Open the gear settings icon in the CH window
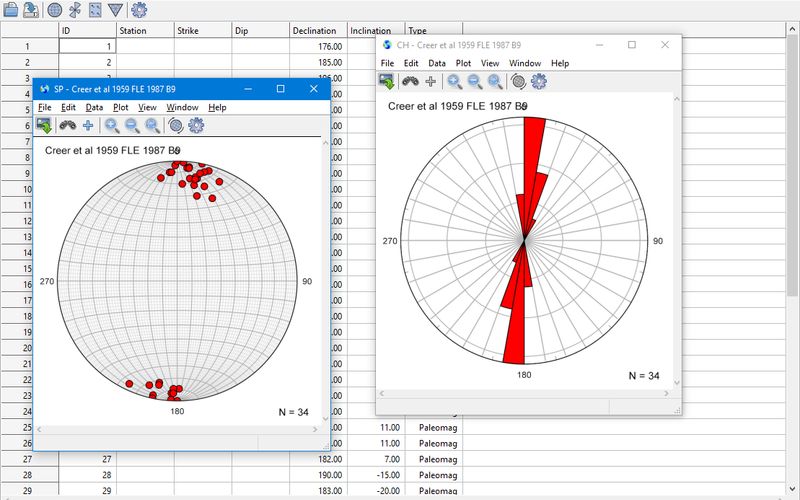The height and width of the screenshot is (500, 800). (539, 81)
